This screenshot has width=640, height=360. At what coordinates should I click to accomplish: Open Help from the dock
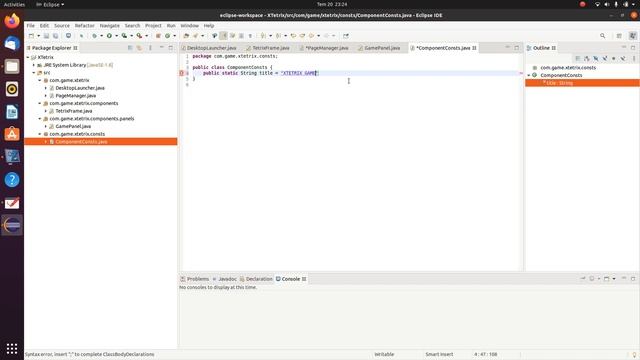tap(12, 179)
